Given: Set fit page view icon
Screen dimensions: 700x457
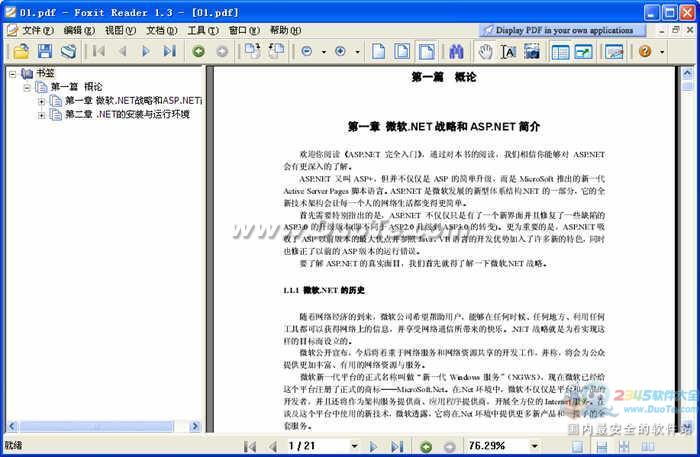Looking at the screenshot, I should pyautogui.click(x=402, y=52).
